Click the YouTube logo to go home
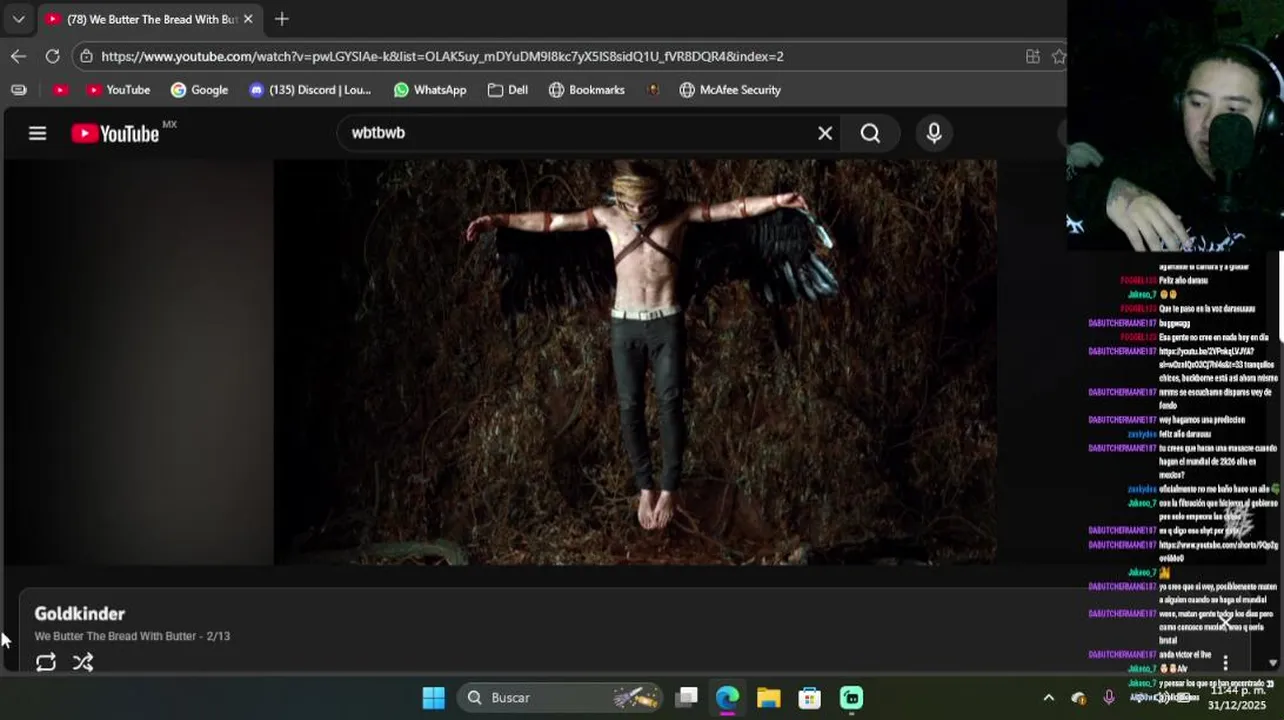Screen dimensions: 1284x720 pyautogui.click(x=115, y=133)
